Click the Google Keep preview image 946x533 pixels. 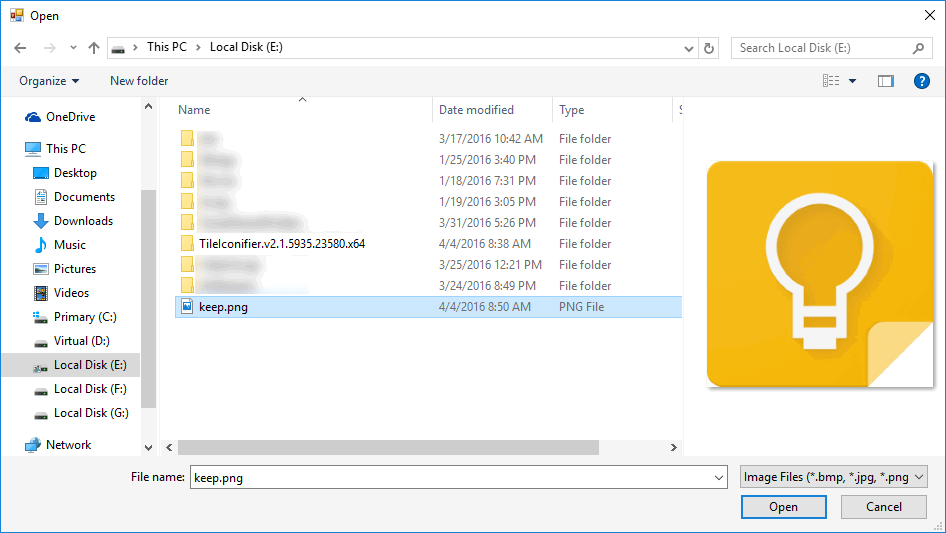[x=820, y=274]
